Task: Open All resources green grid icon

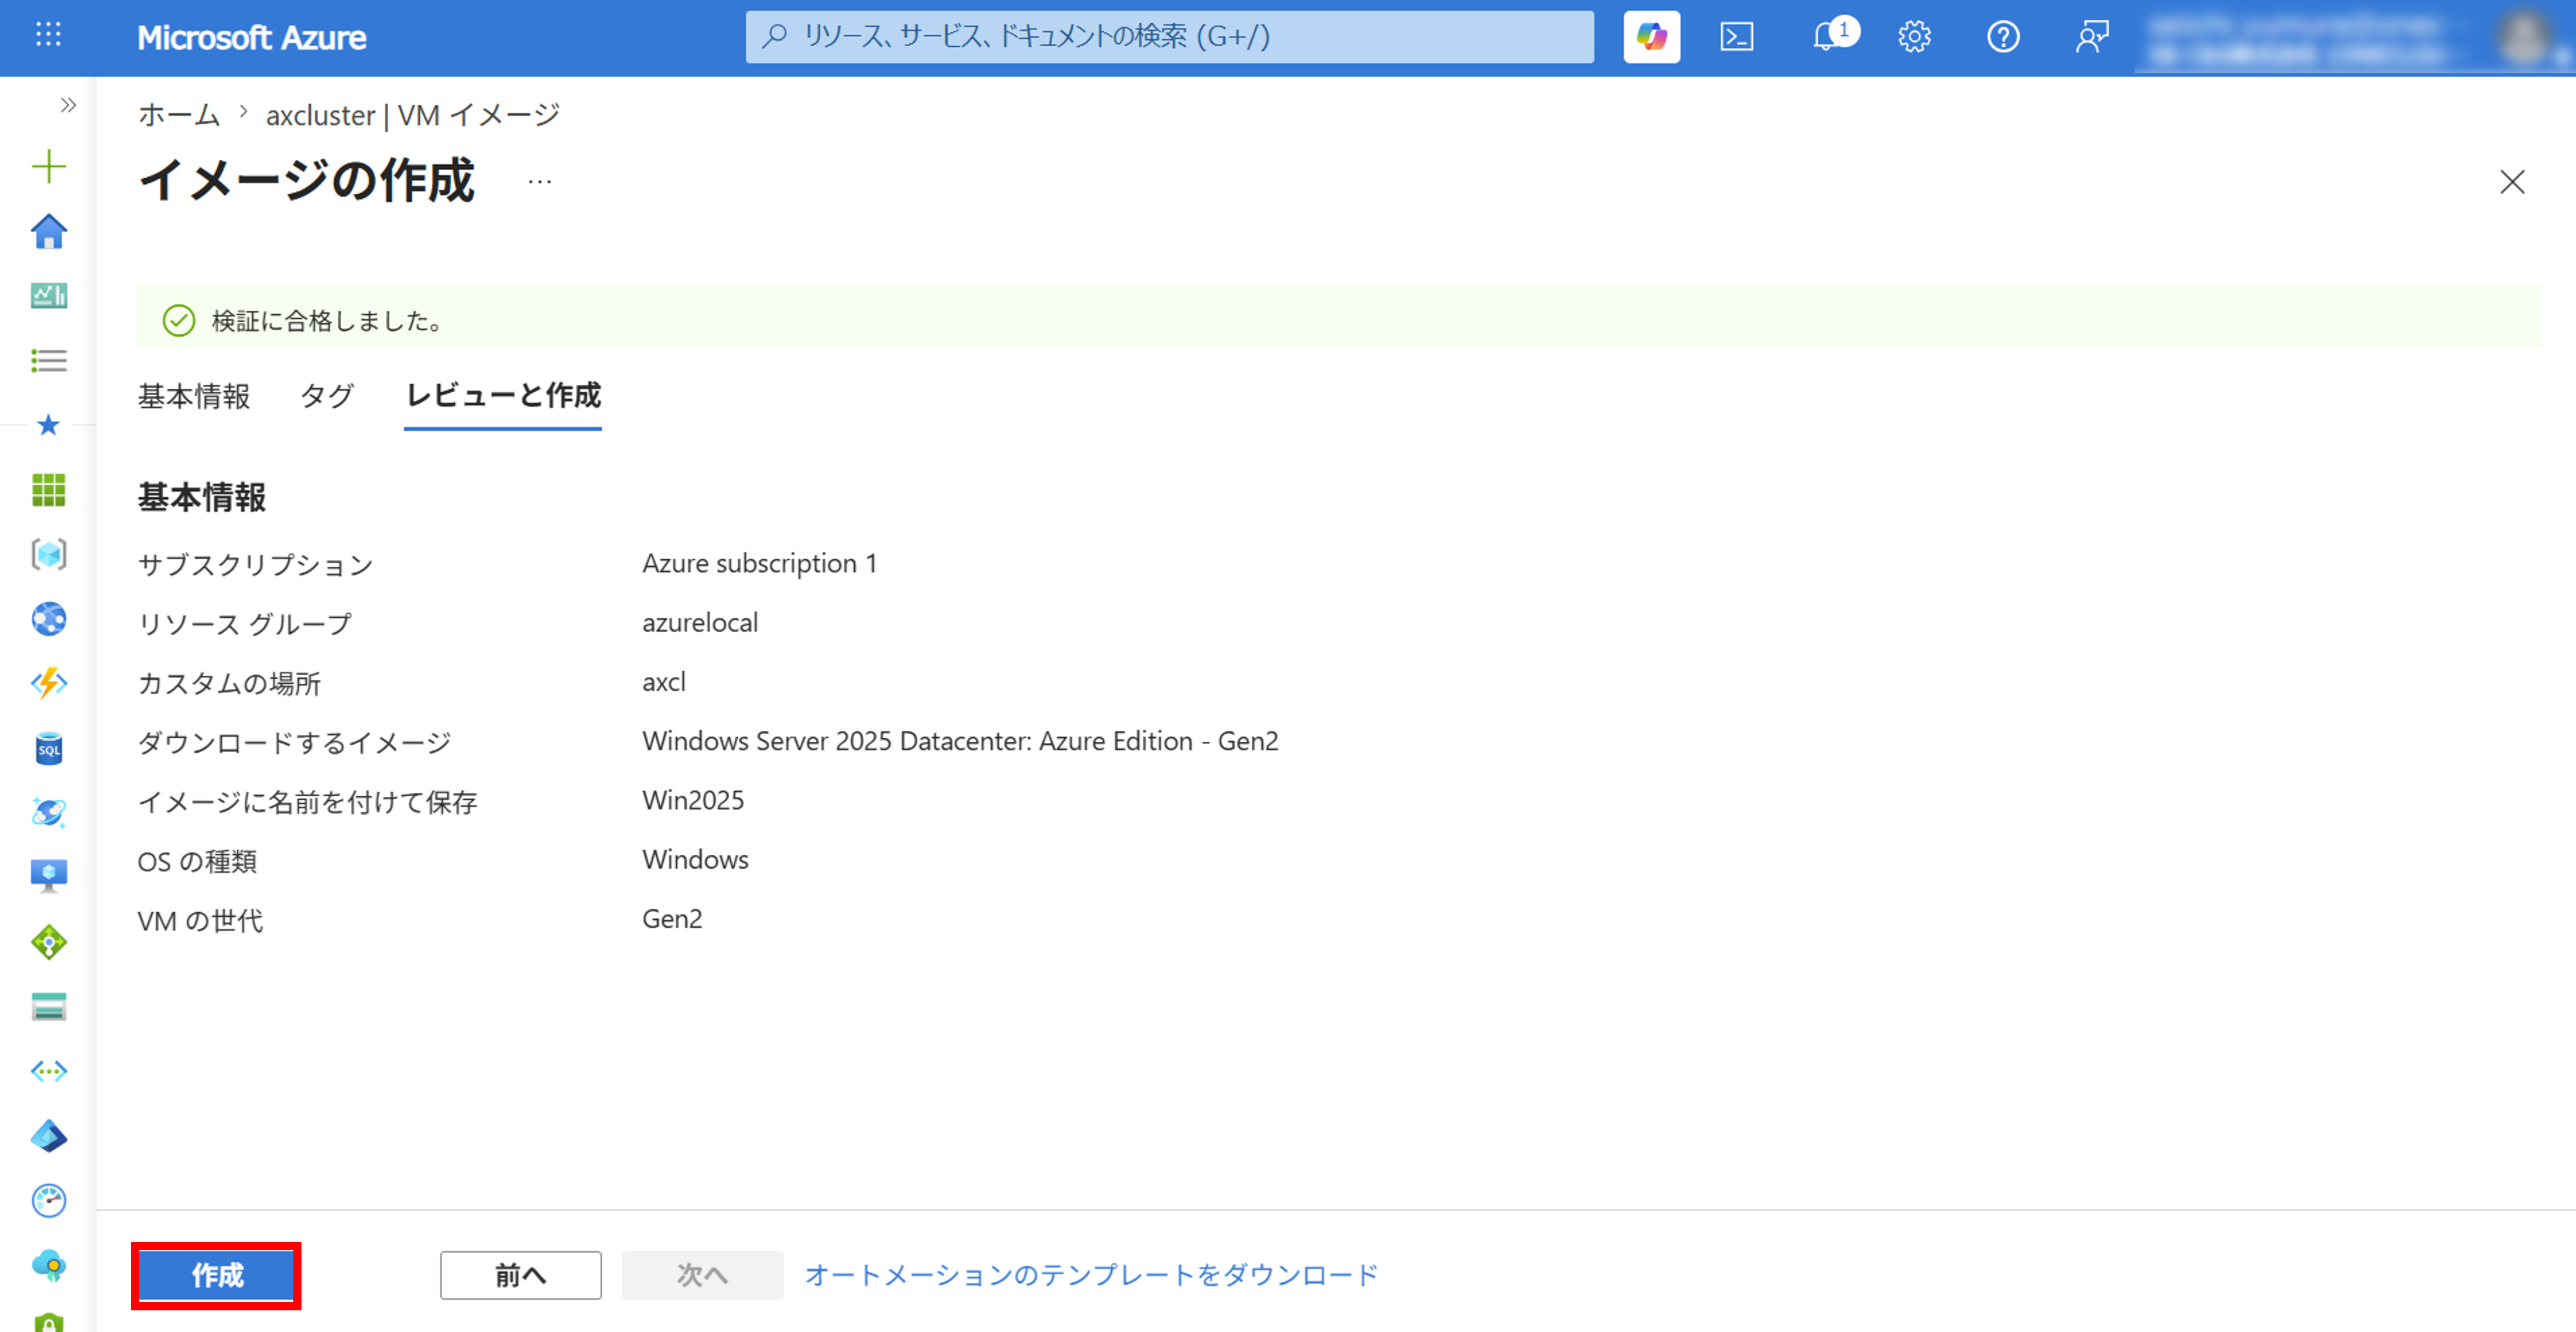Action: coord(48,490)
